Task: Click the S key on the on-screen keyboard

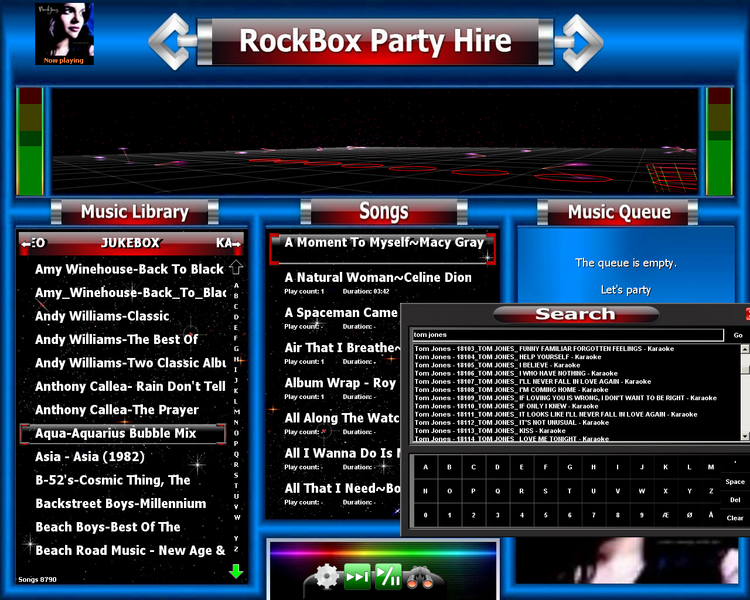Action: tap(546, 491)
